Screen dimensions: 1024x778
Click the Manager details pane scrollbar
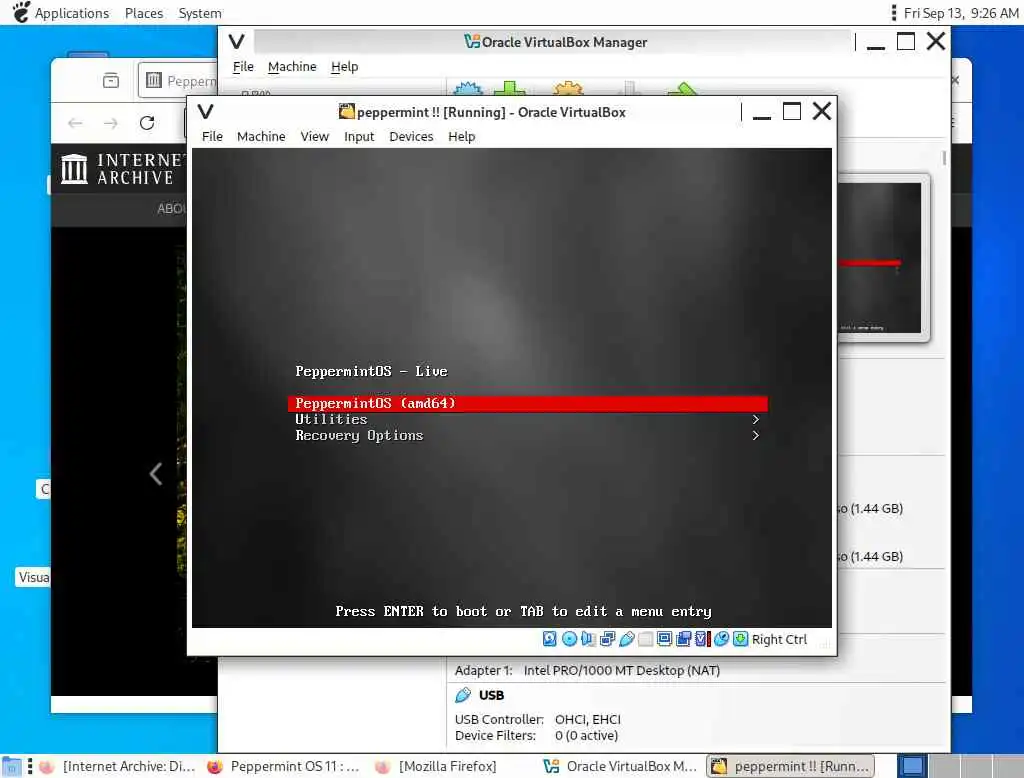tap(944, 159)
